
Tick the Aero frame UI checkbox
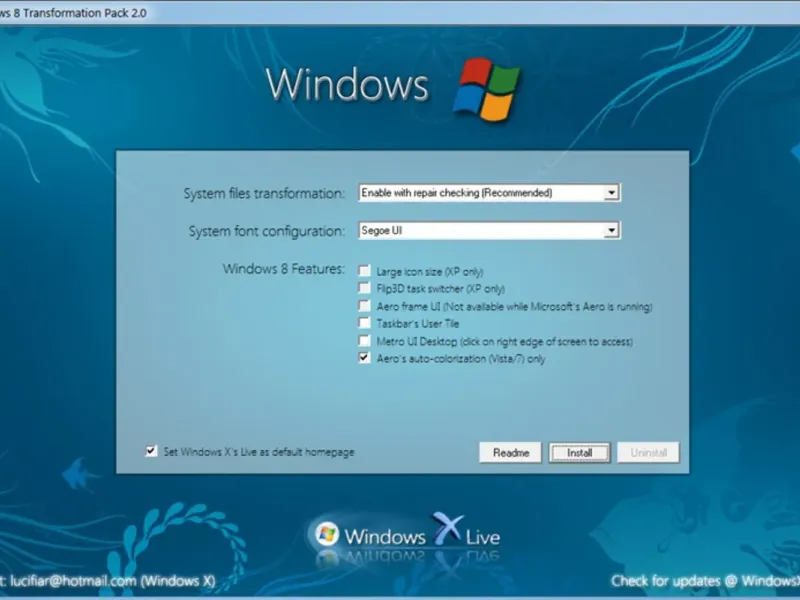364,306
